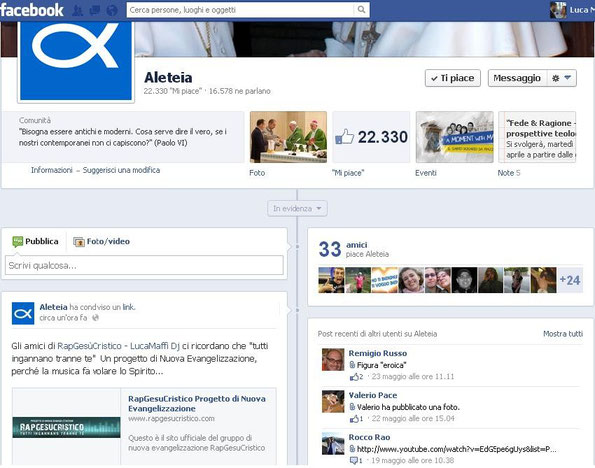The image size is (595, 468).
Task: Click '23 maggio alle ore 11.11' timestamp
Action: [x=413, y=377]
